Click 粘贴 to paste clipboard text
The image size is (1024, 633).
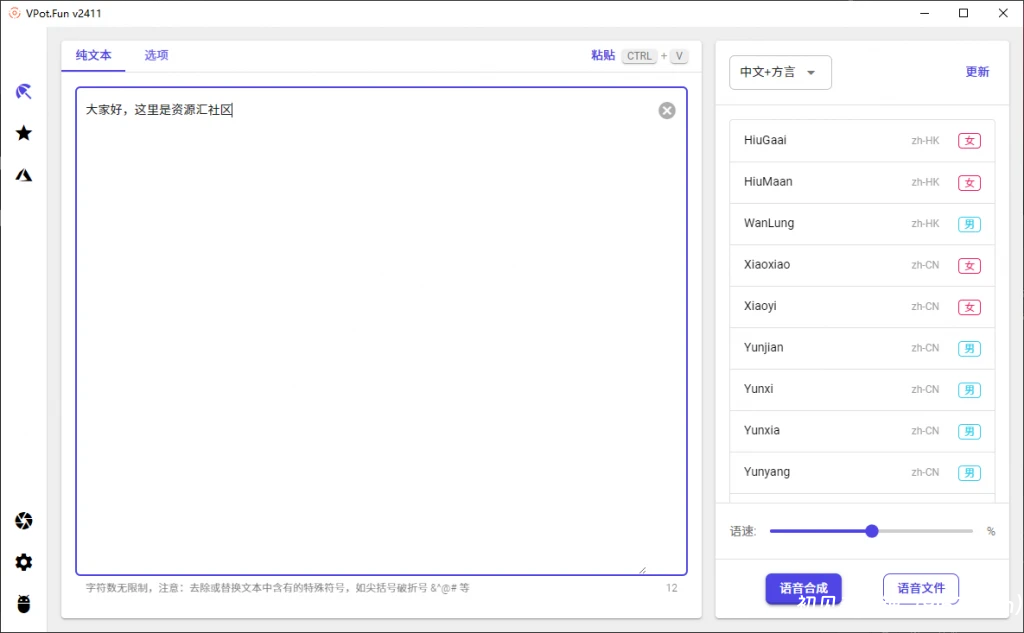pos(602,56)
